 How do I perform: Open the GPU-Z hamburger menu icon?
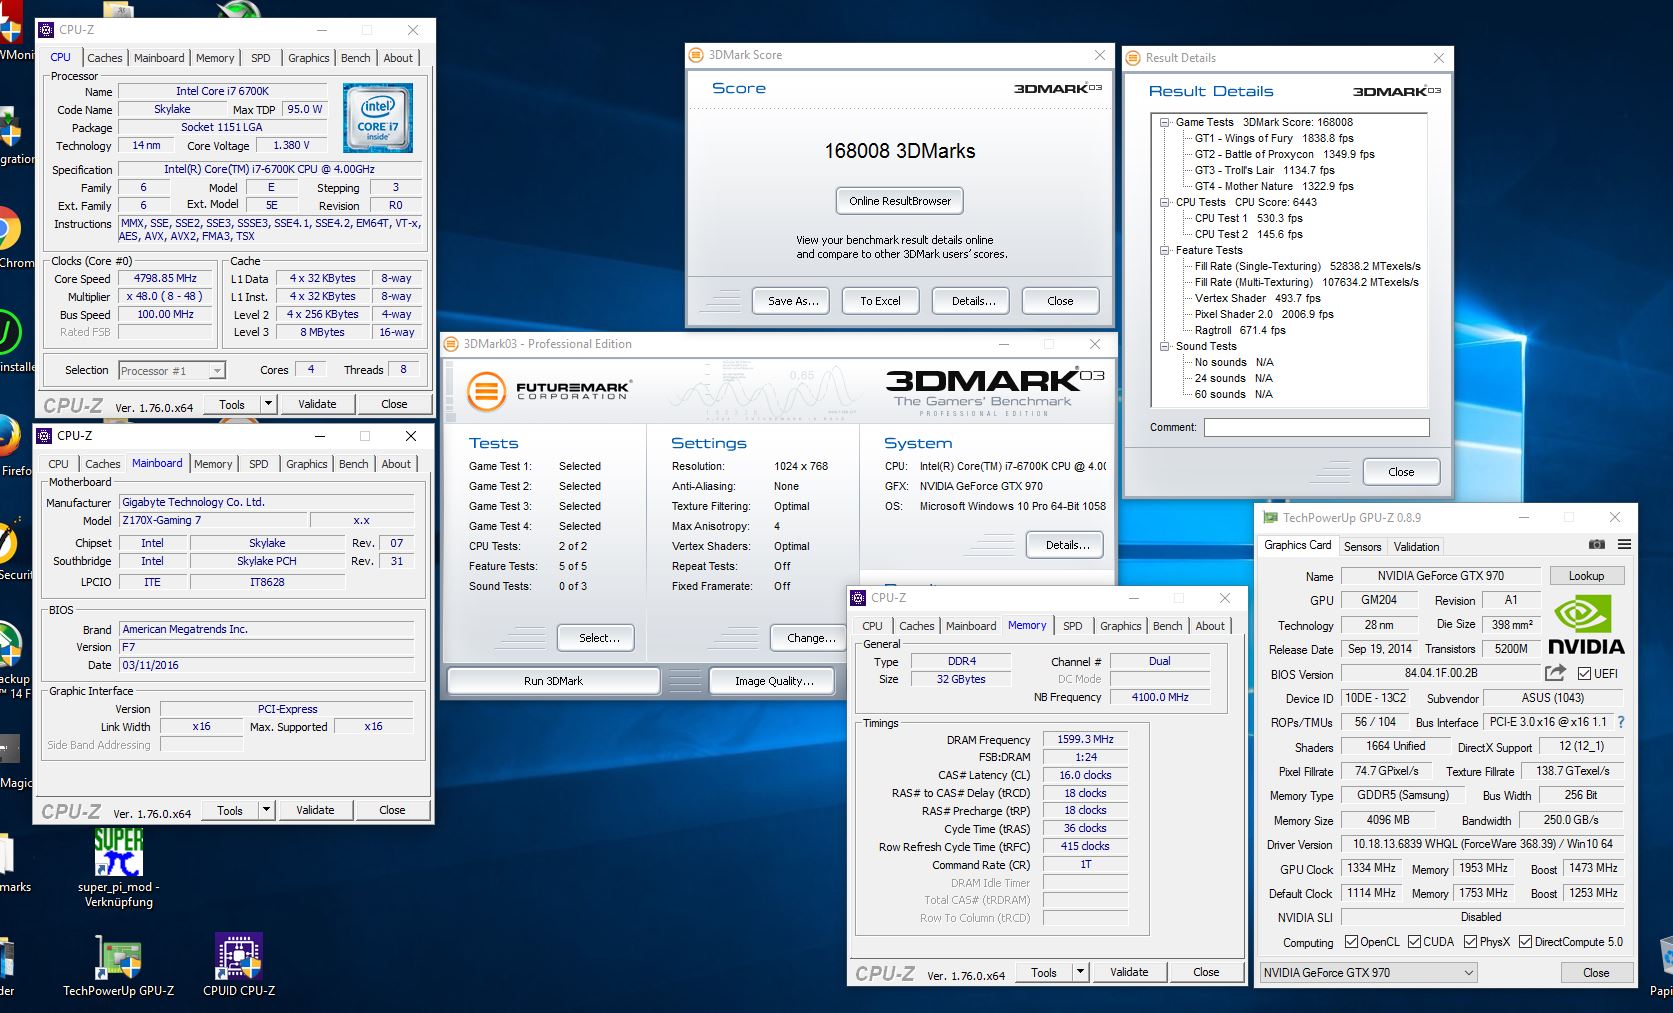pos(1624,545)
